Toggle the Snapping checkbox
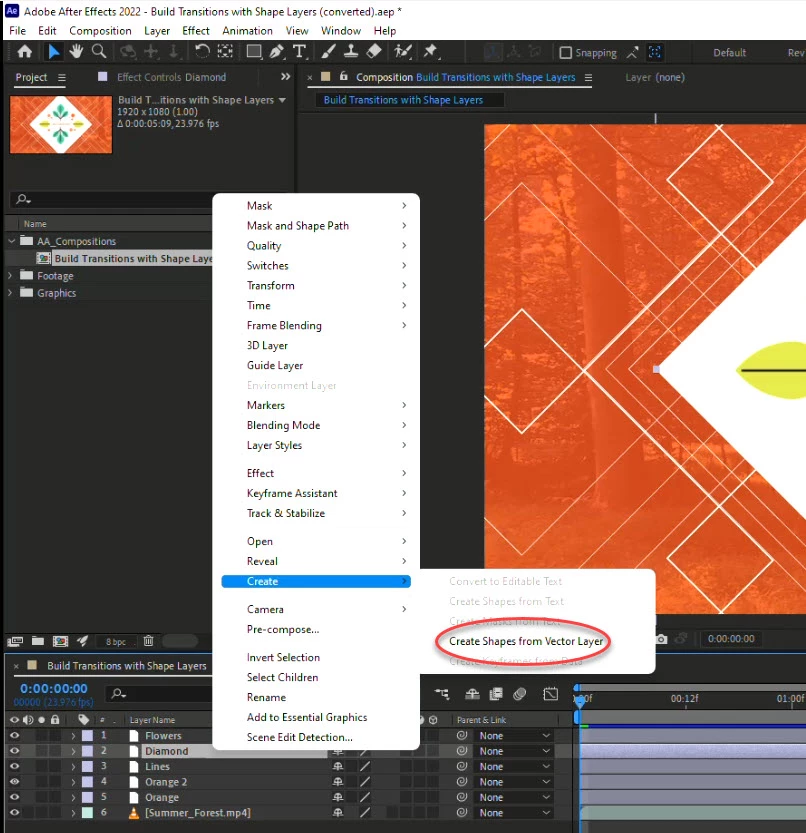 click(566, 53)
